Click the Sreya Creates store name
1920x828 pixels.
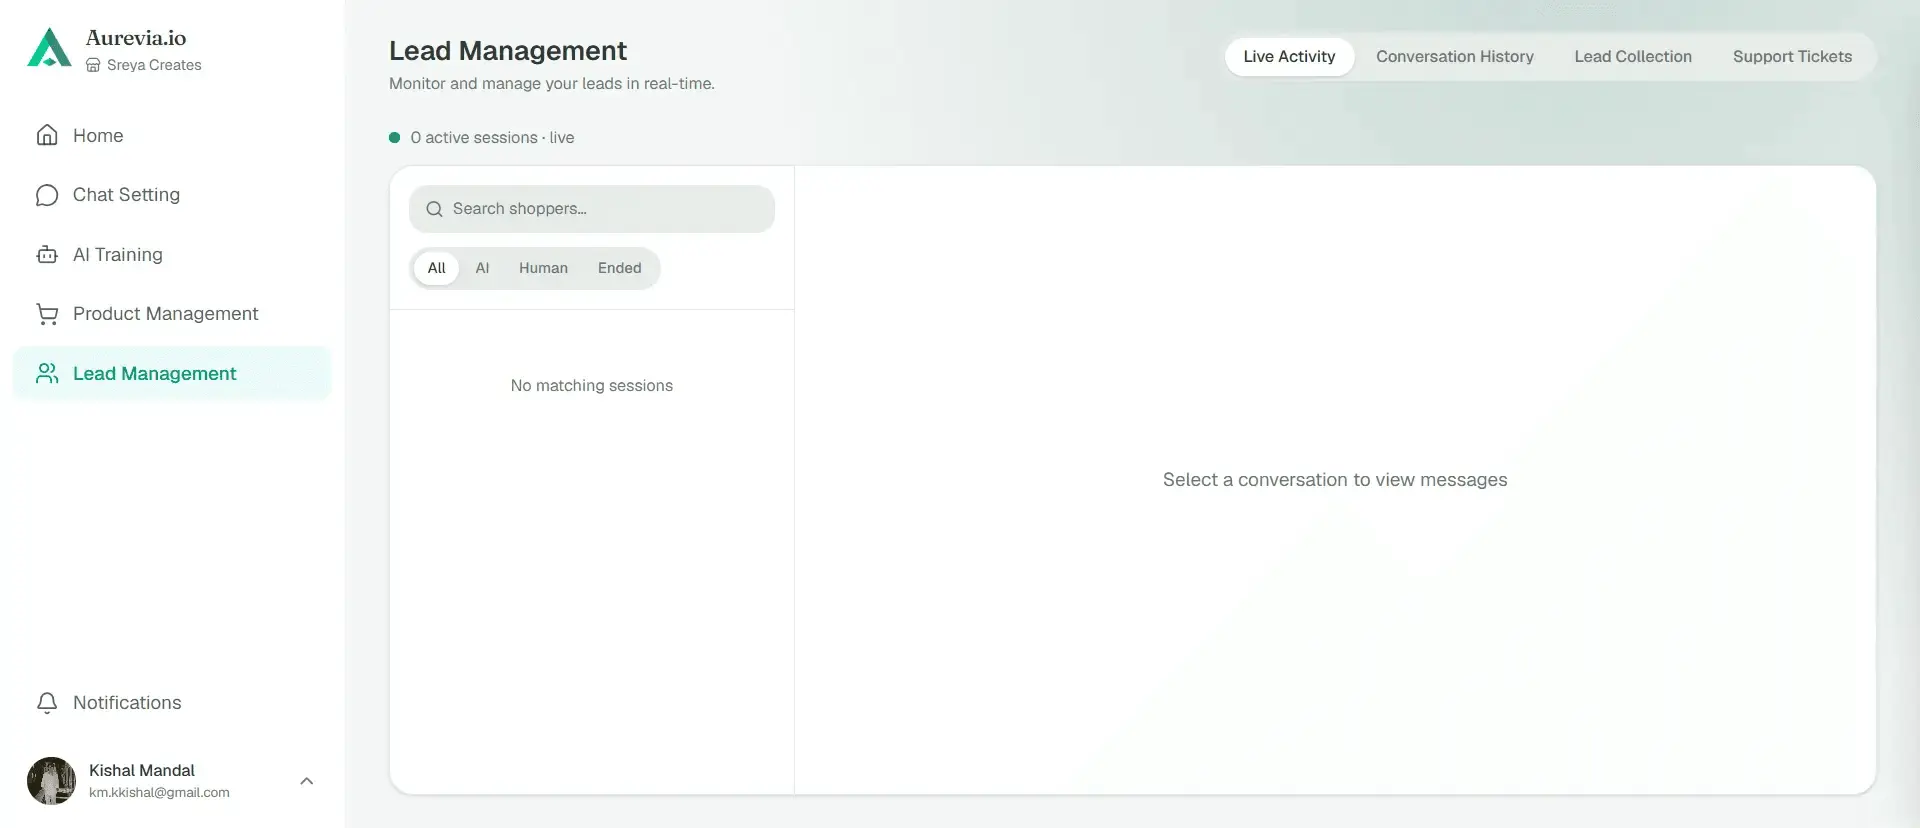[x=154, y=65]
